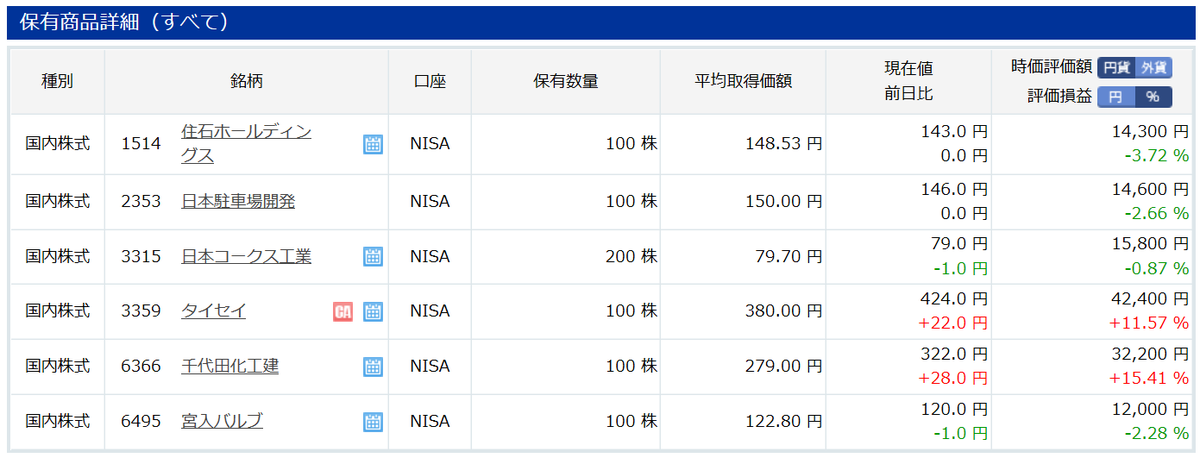This screenshot has width=1200, height=458.
Task: Click the 銘柄 column header
Action: (x=246, y=82)
